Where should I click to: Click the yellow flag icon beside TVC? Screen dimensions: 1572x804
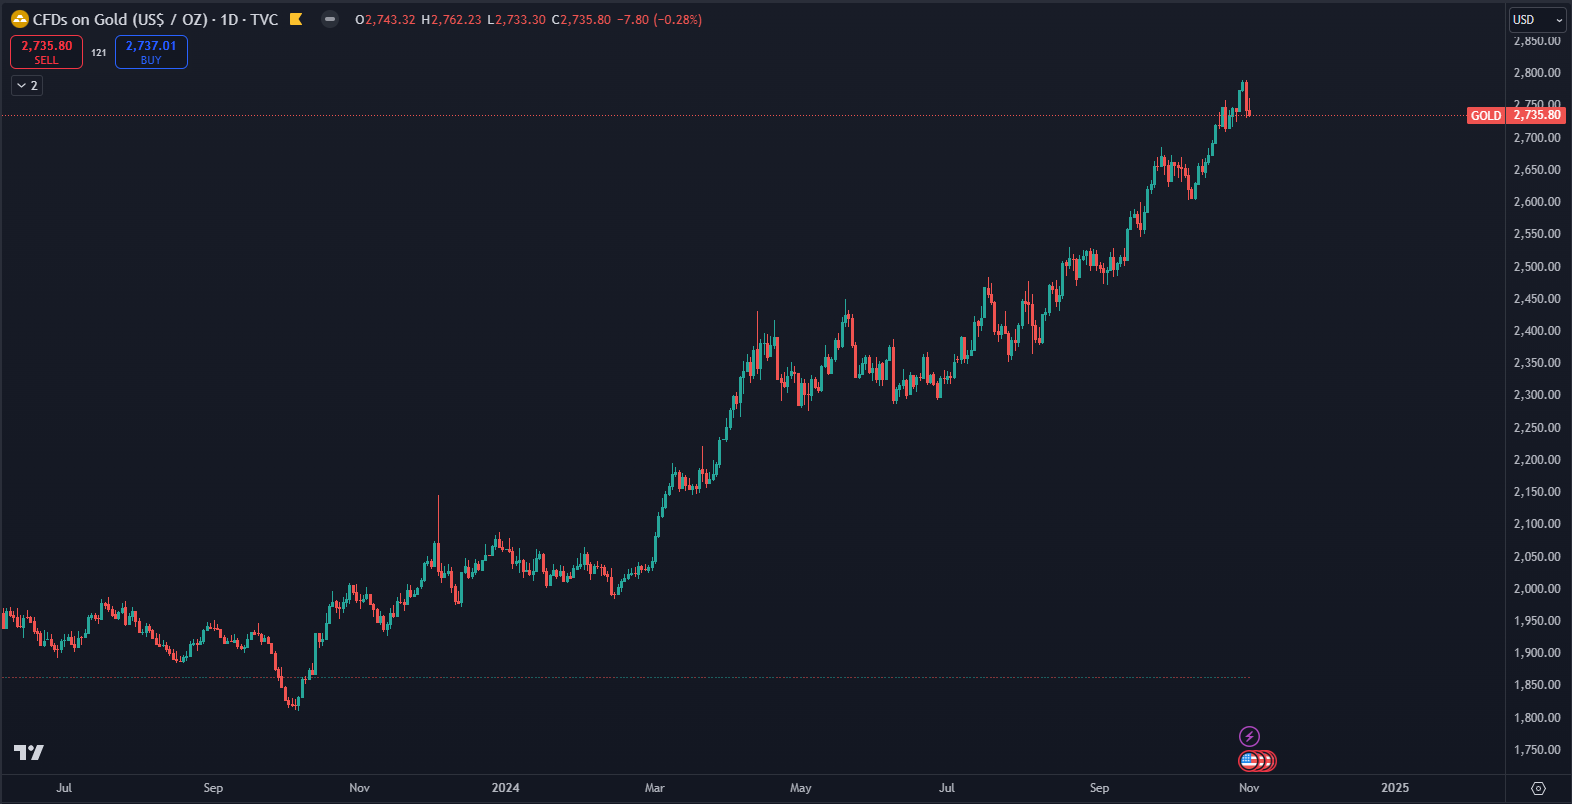click(296, 19)
